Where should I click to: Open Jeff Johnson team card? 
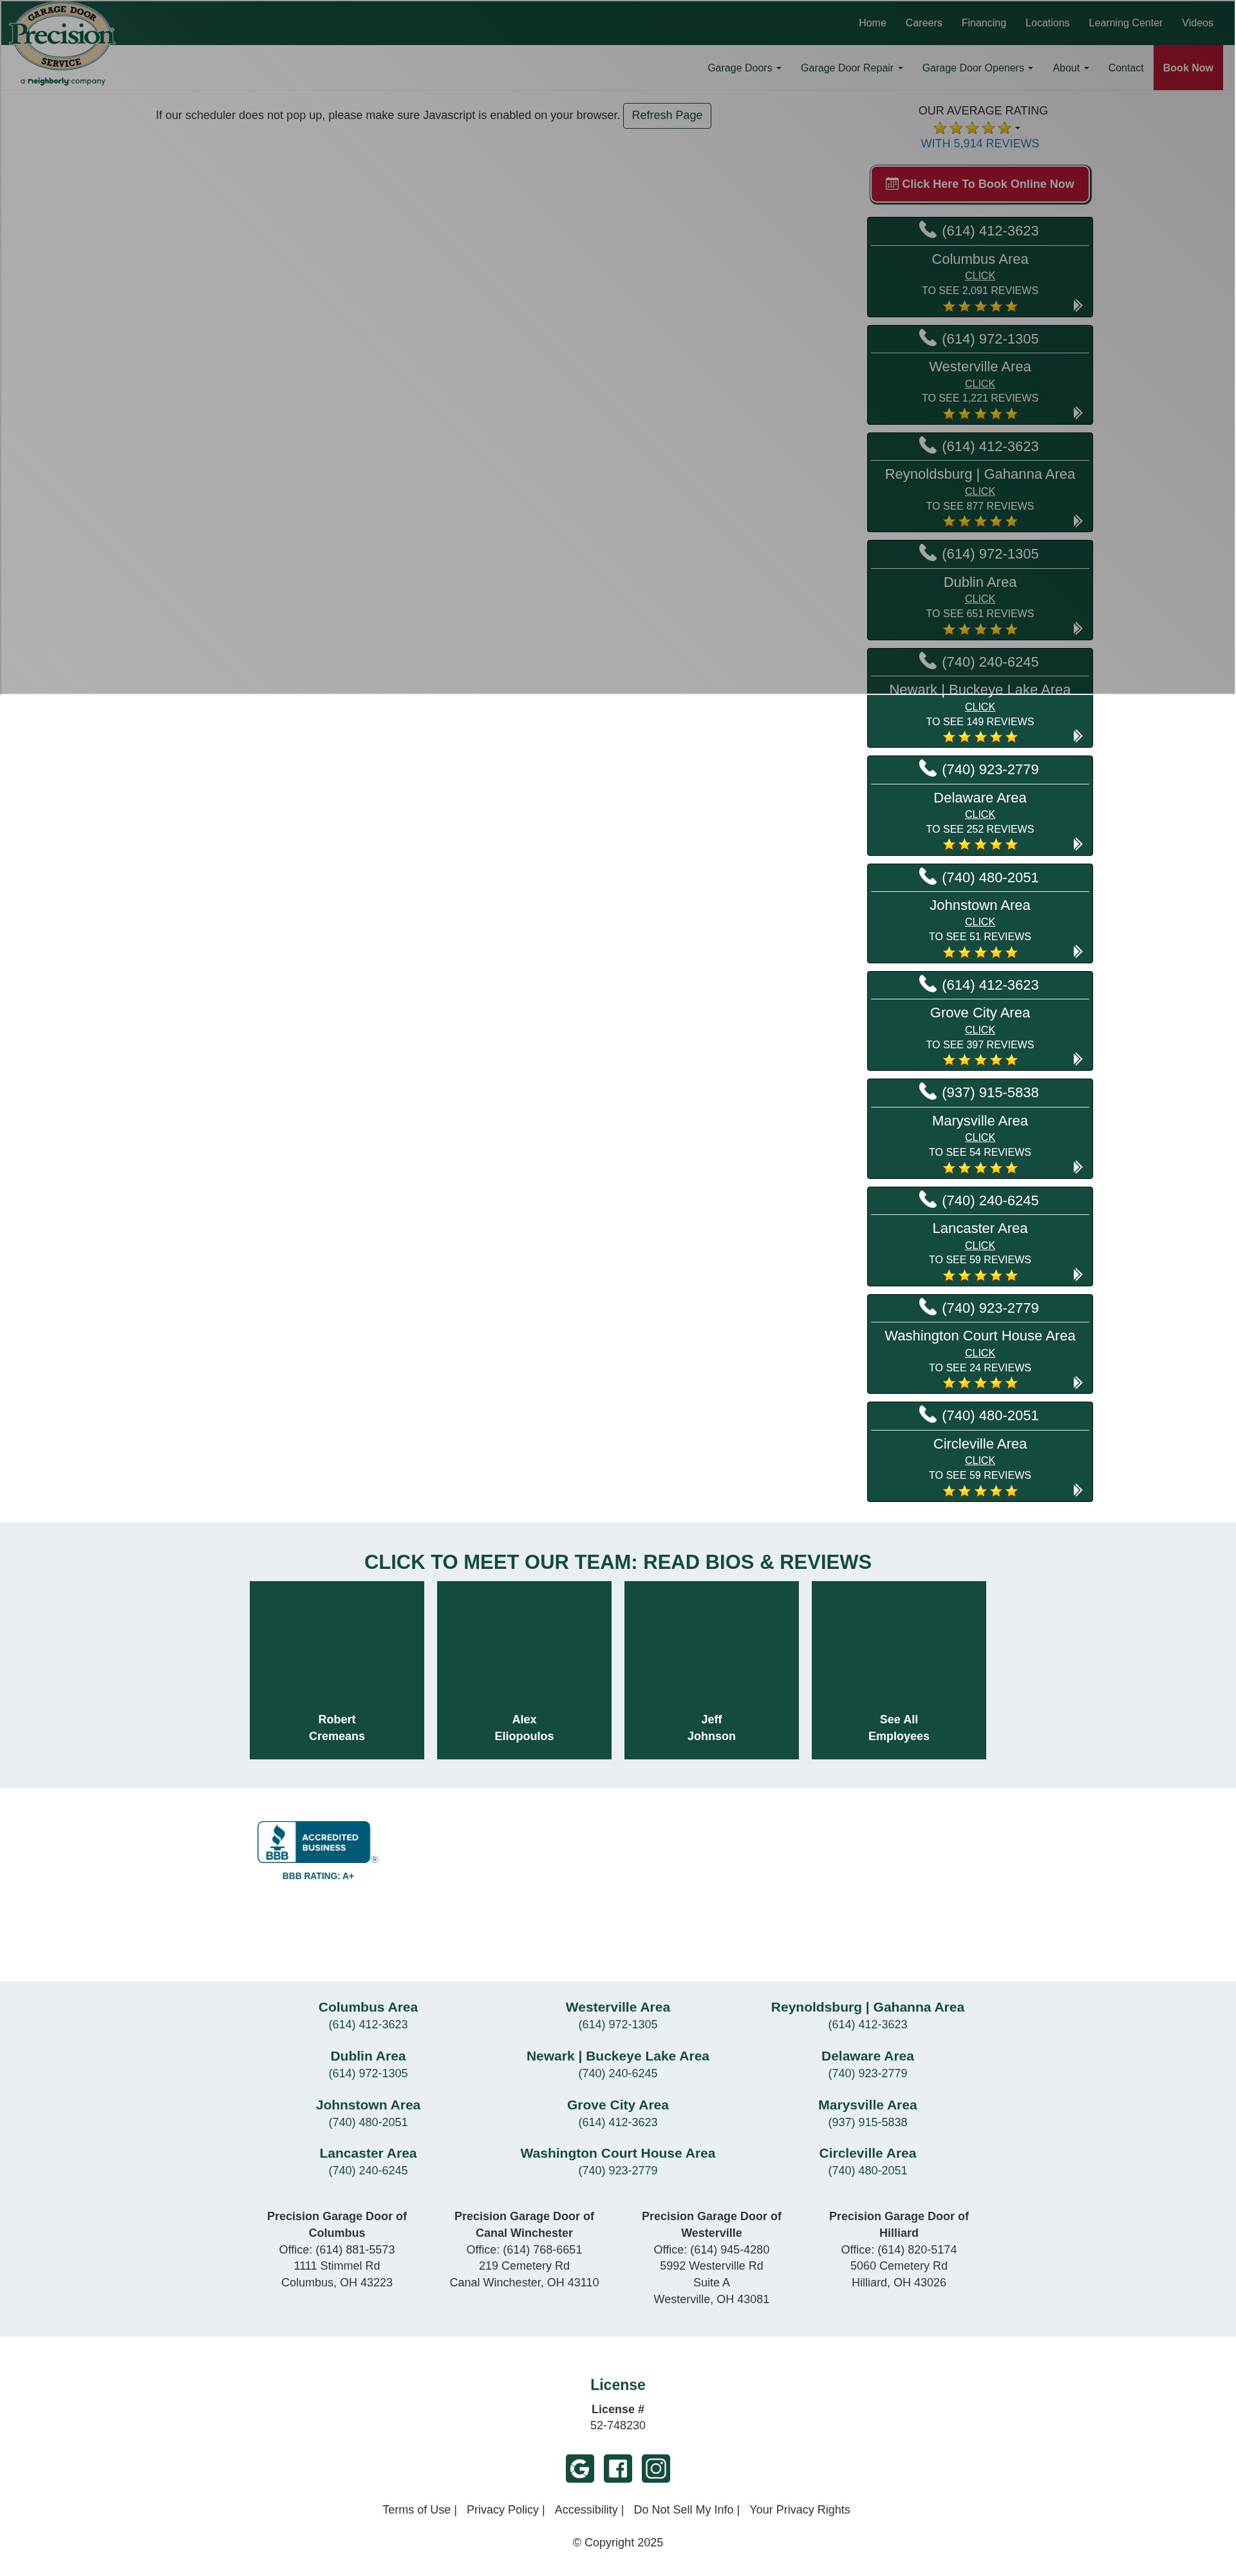coord(711,1670)
